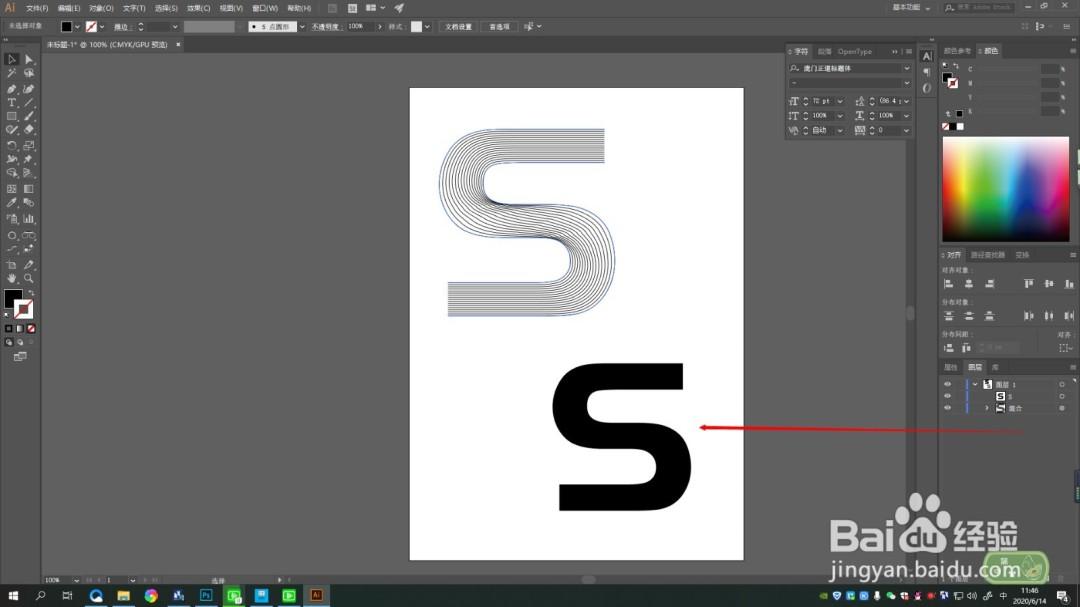
Task: Select the Eyedropper tool
Action: pyautogui.click(x=12, y=203)
